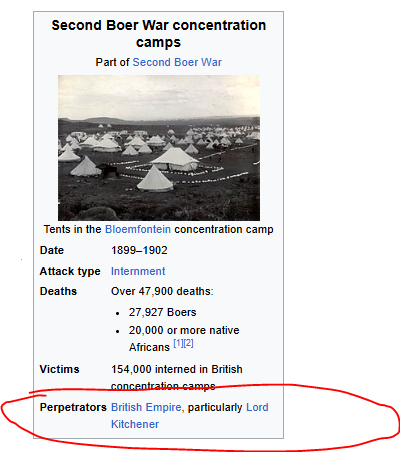The image size is (400, 452).
Task: Follow the Internment link
Action: pos(138,271)
